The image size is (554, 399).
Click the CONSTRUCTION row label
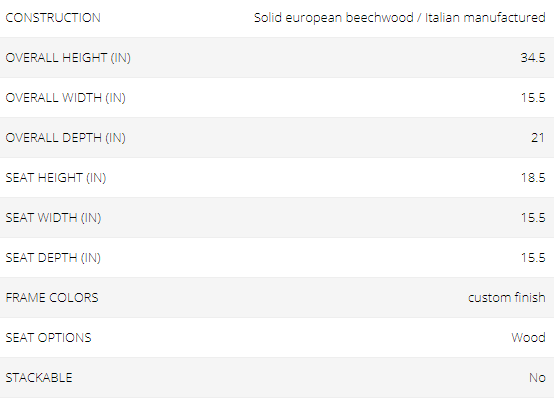(53, 18)
